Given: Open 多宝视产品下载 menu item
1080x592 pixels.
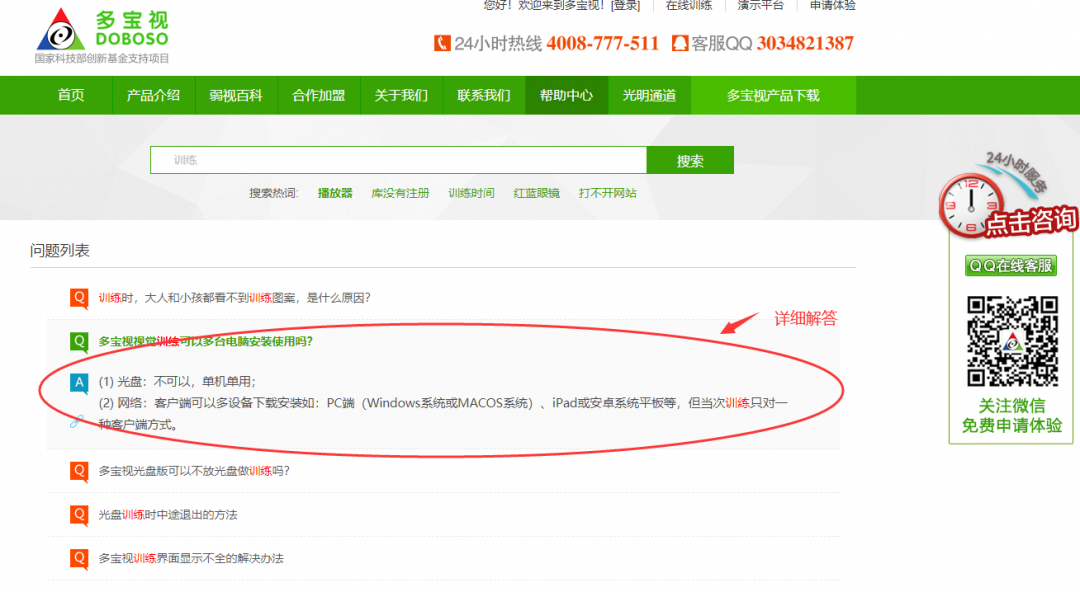Looking at the screenshot, I should click(x=773, y=95).
